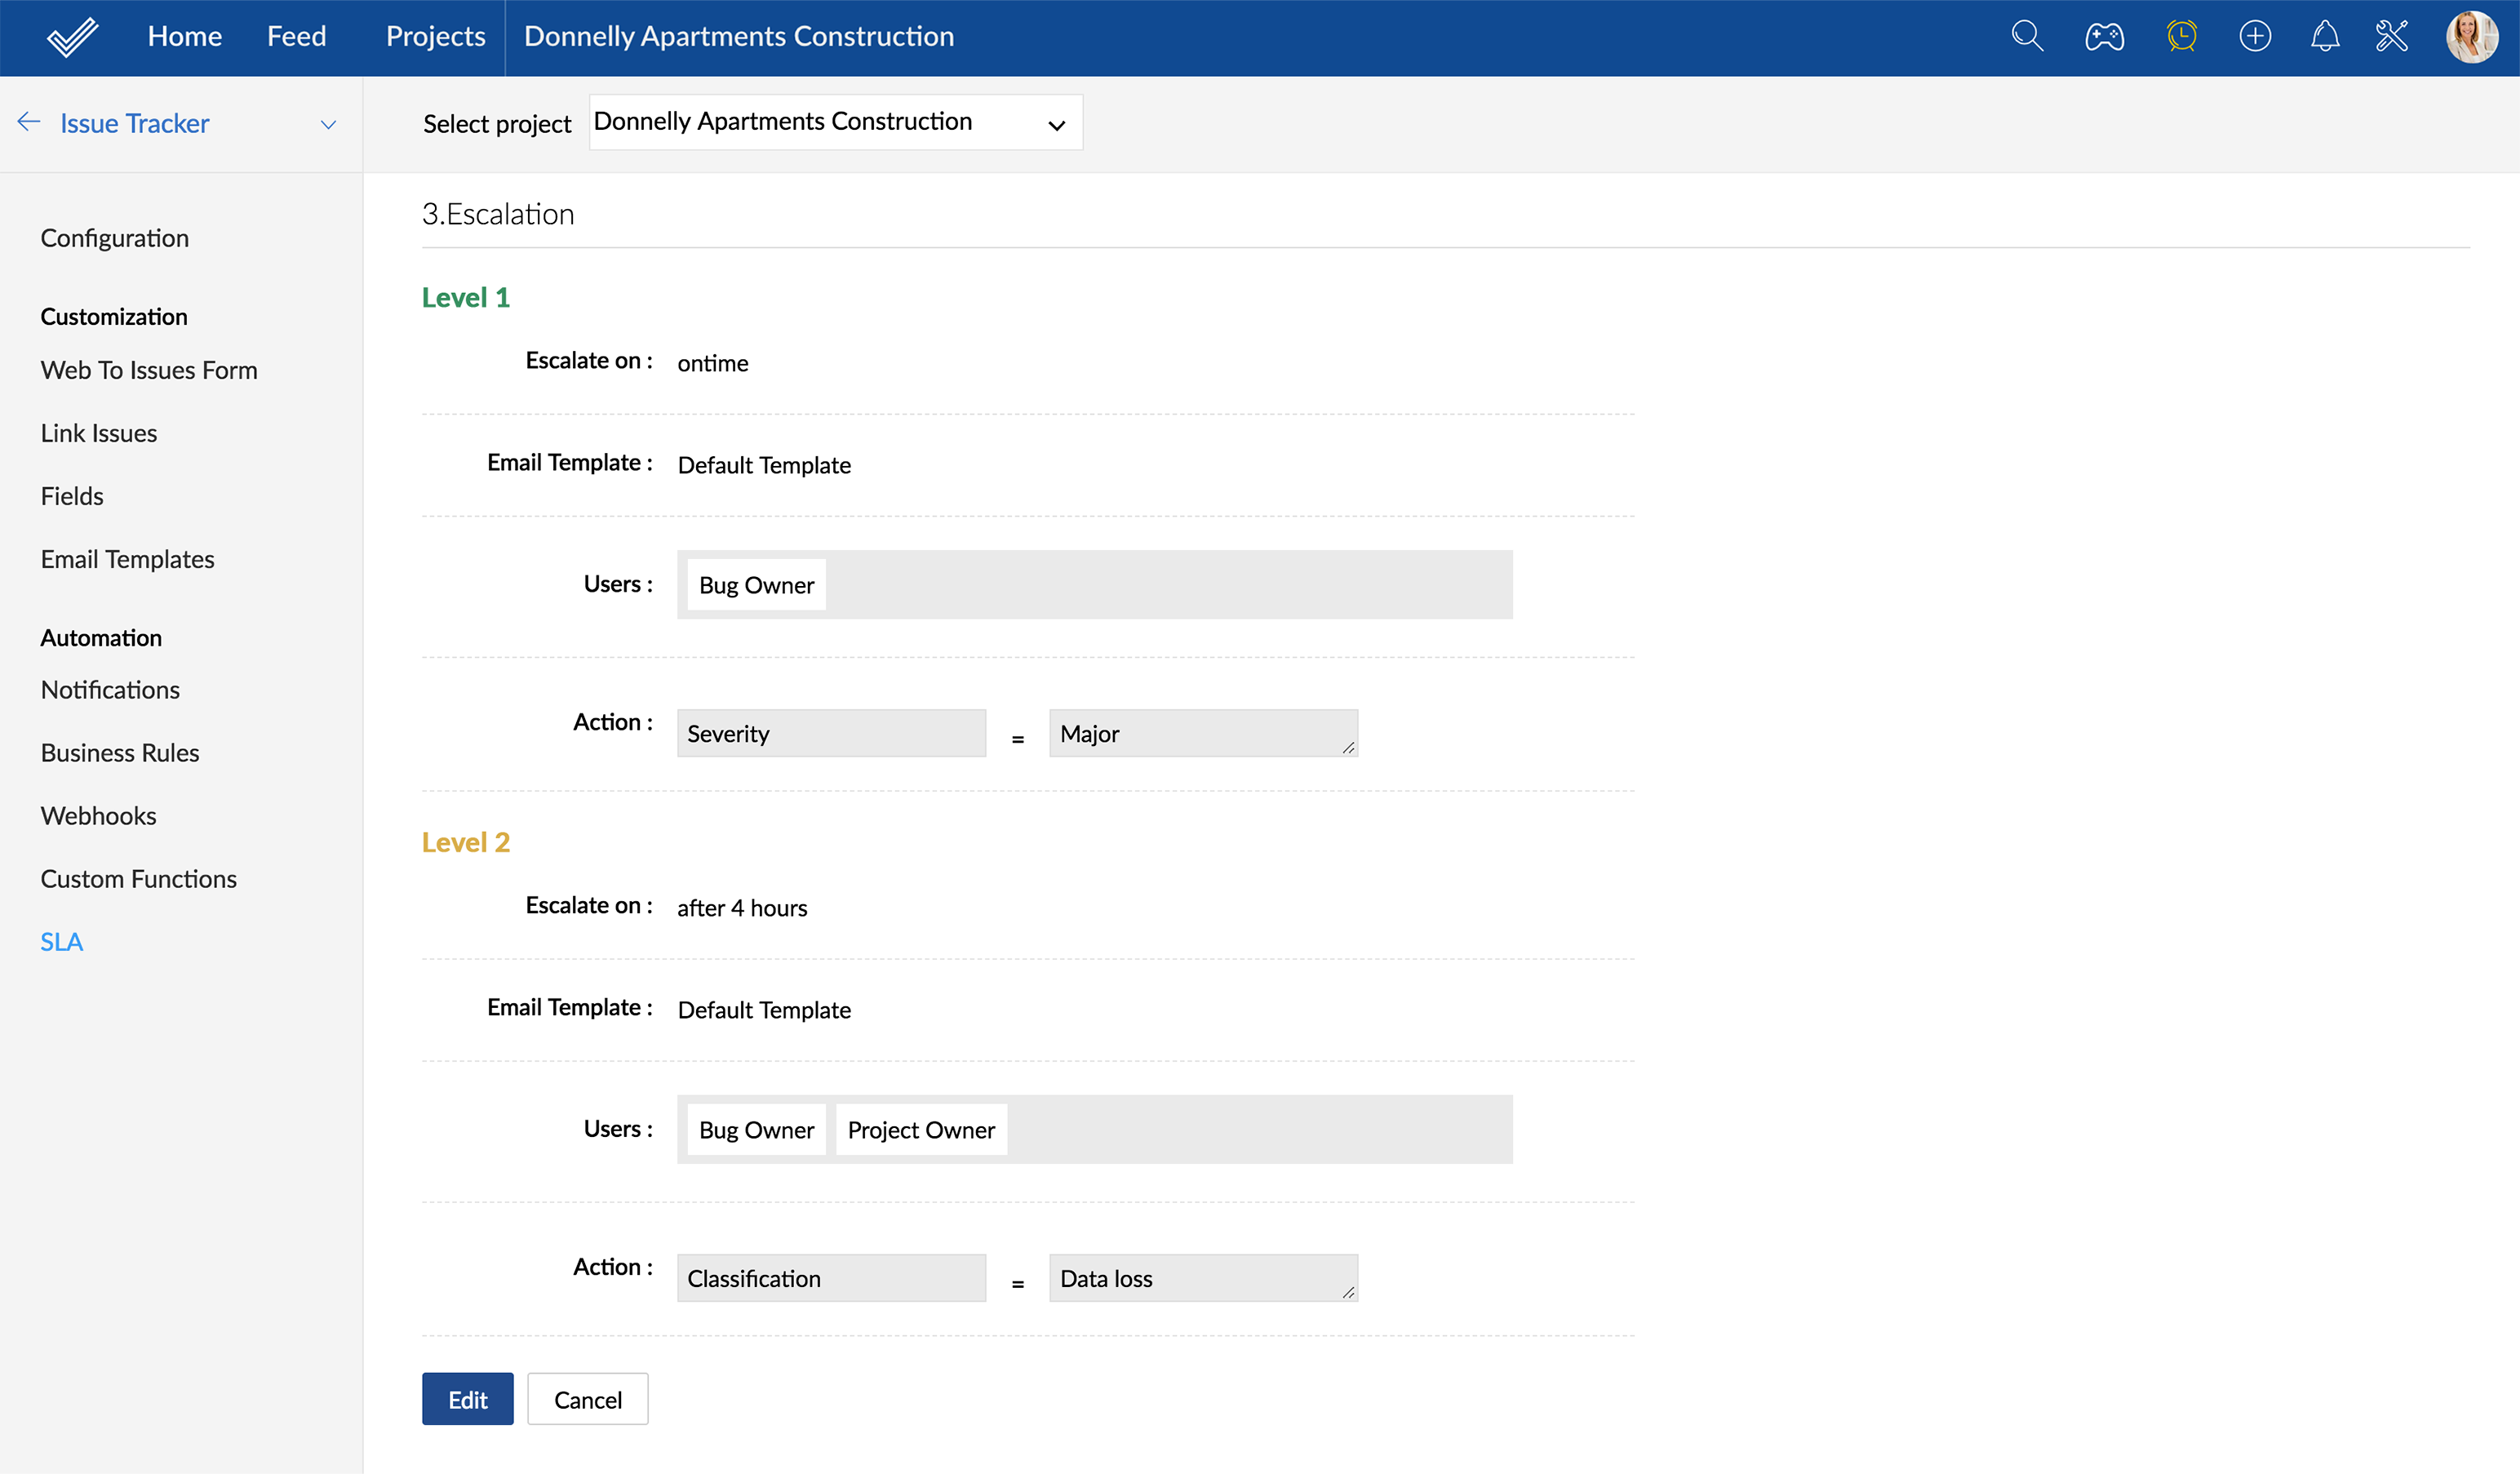Open Configuration in the sidebar
The width and height of the screenshot is (2520, 1474).
[115, 238]
